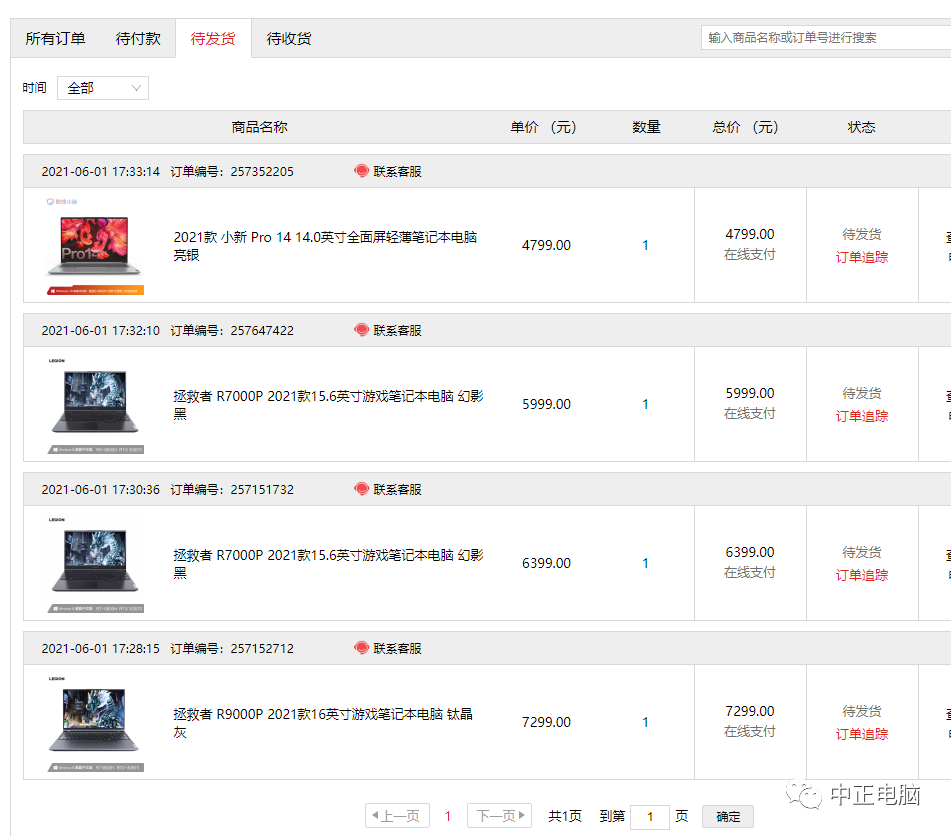This screenshot has width=951, height=836.
Task: Select timestamp 2021-06-01 17:33:14
Action: tap(101, 172)
